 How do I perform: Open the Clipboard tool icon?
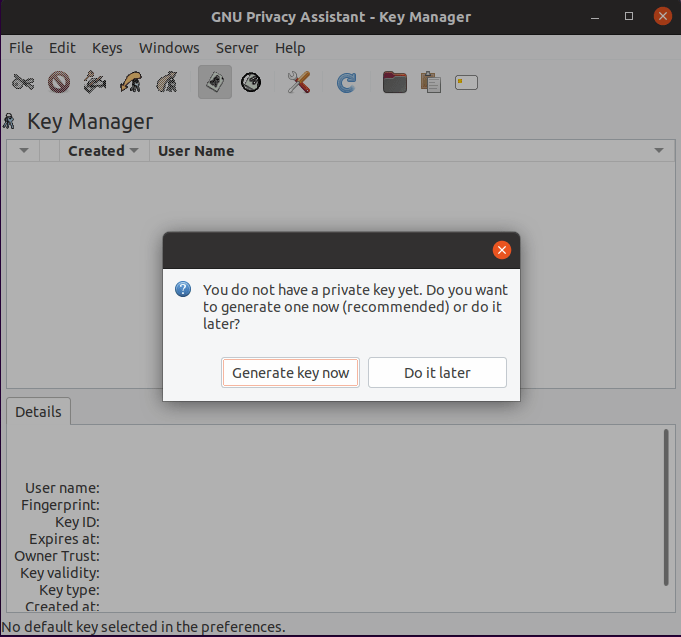[x=431, y=83]
